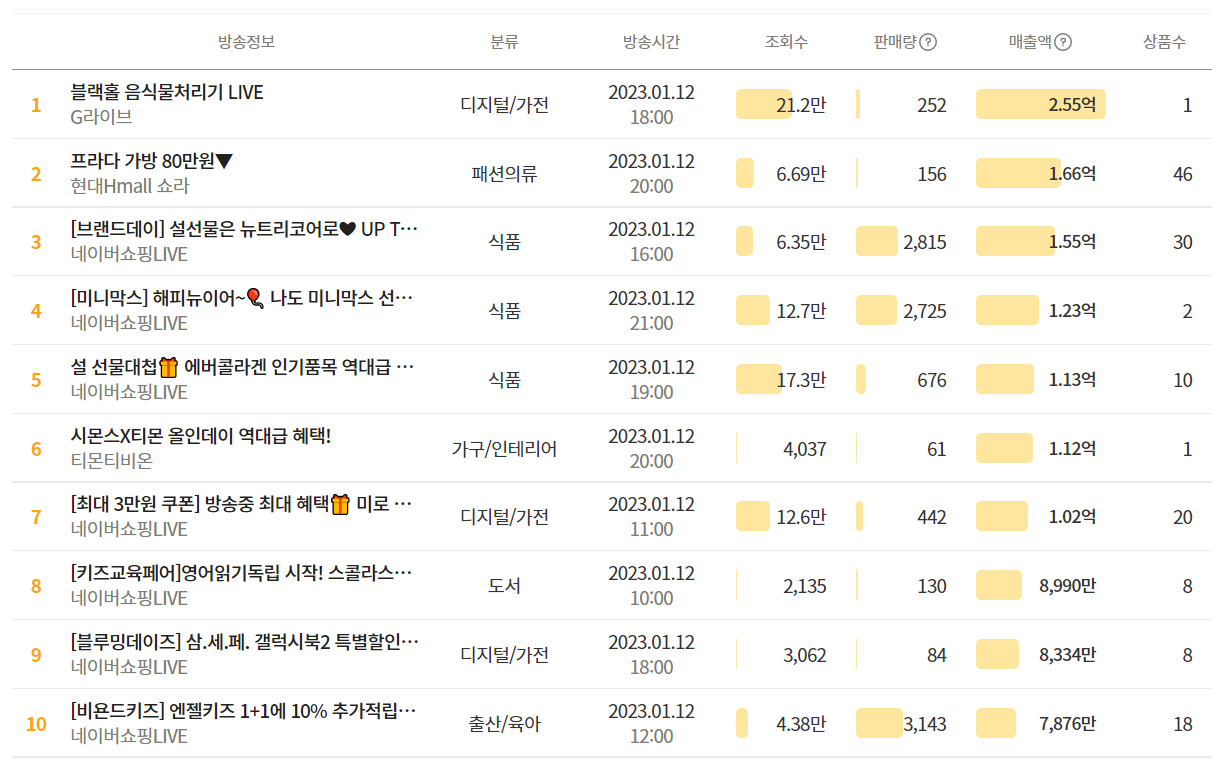Click the 6.69만 views value
Screen dimensions: 1221x768
pyautogui.click(x=801, y=174)
